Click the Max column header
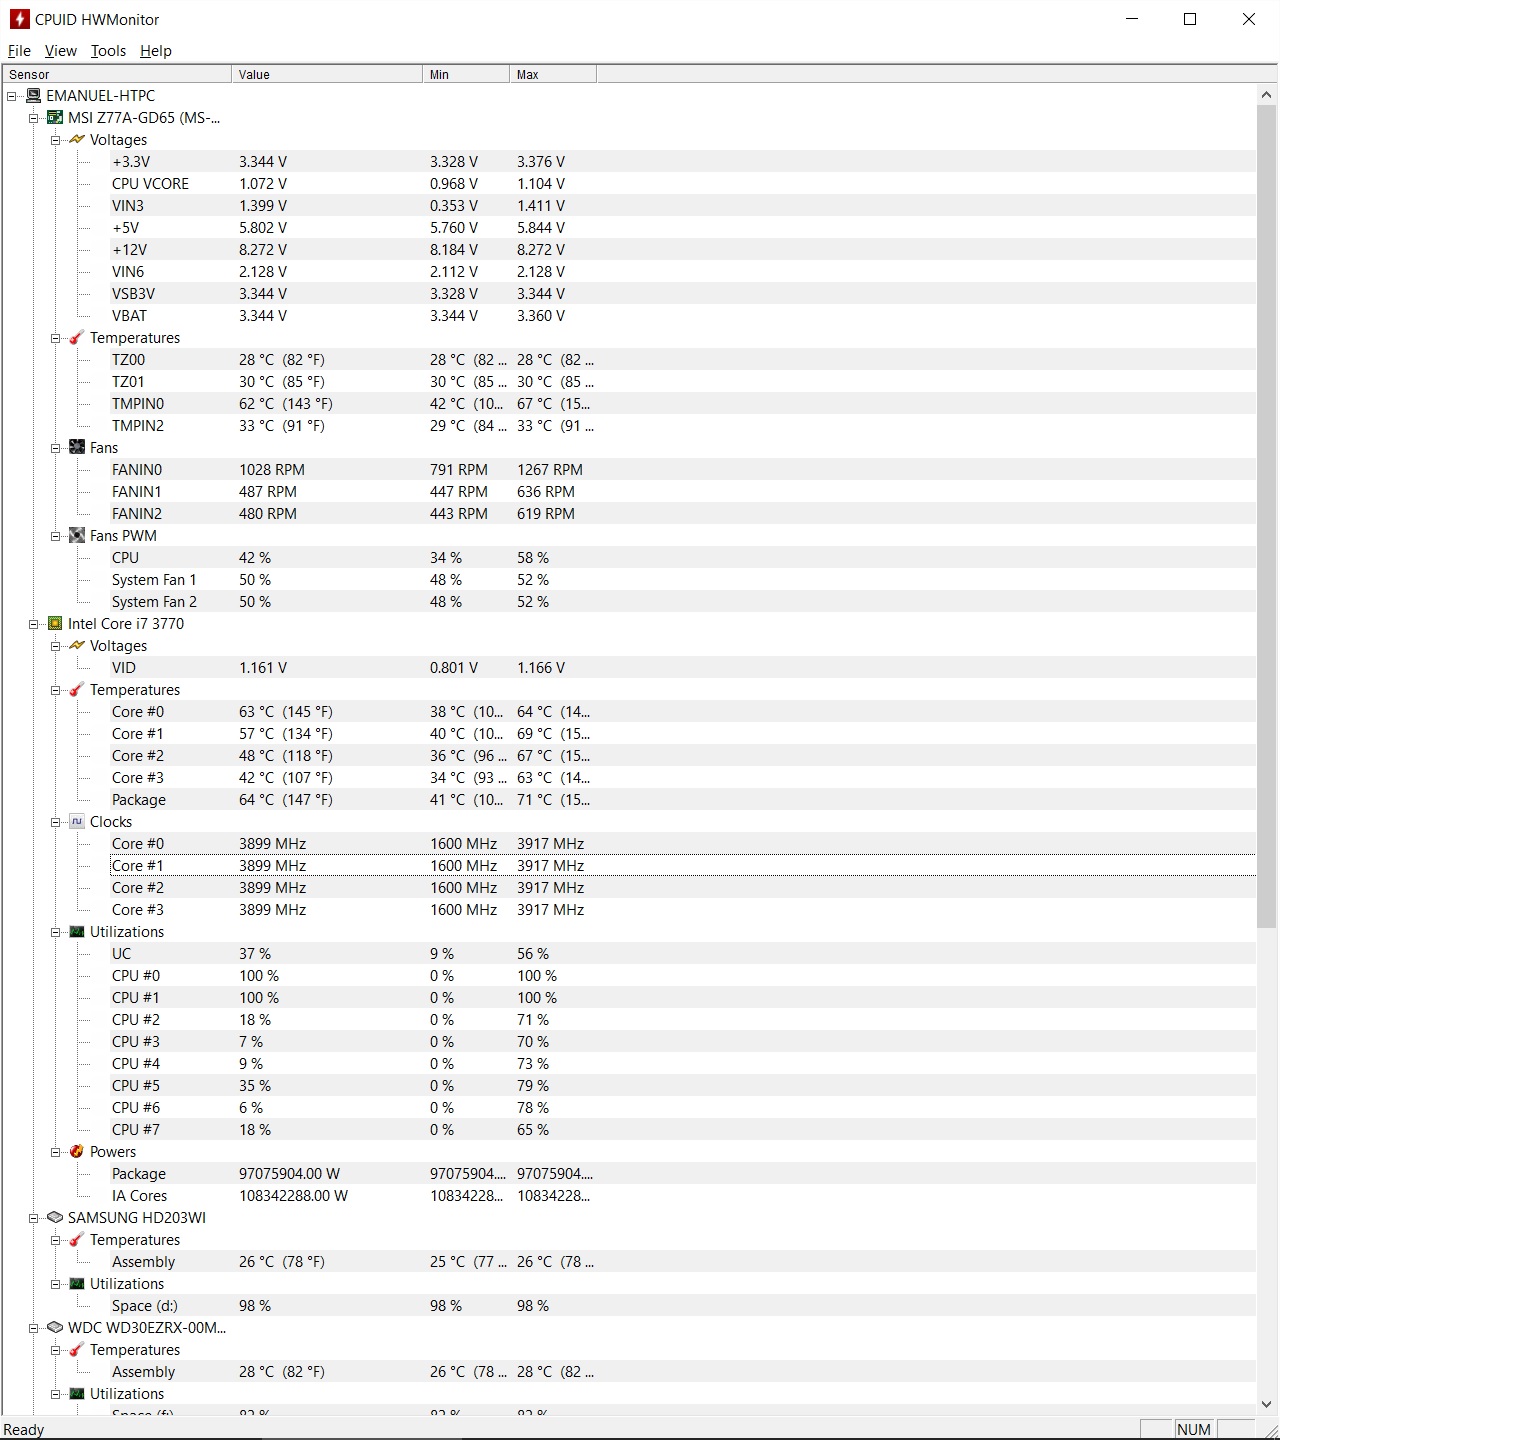This screenshot has width=1536, height=1440. [x=553, y=74]
